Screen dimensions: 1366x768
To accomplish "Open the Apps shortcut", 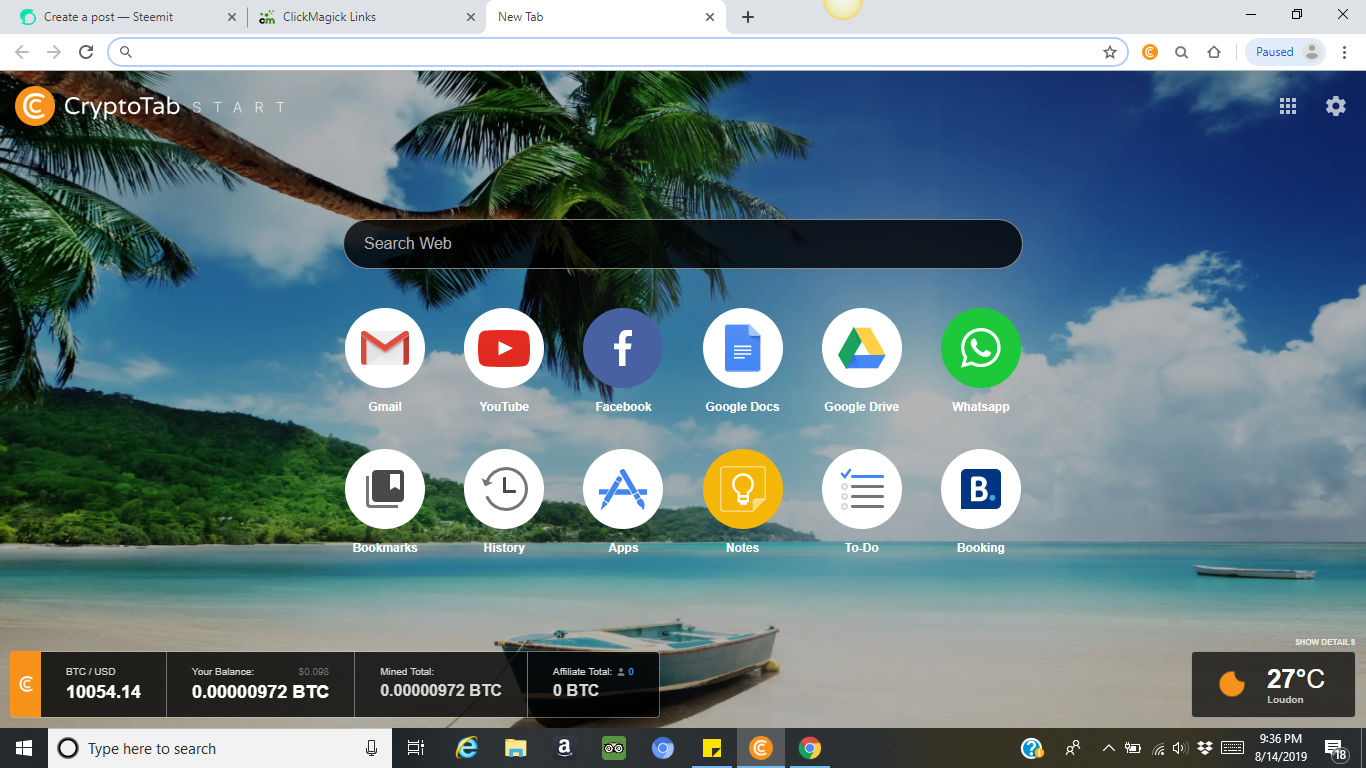I will (623, 489).
